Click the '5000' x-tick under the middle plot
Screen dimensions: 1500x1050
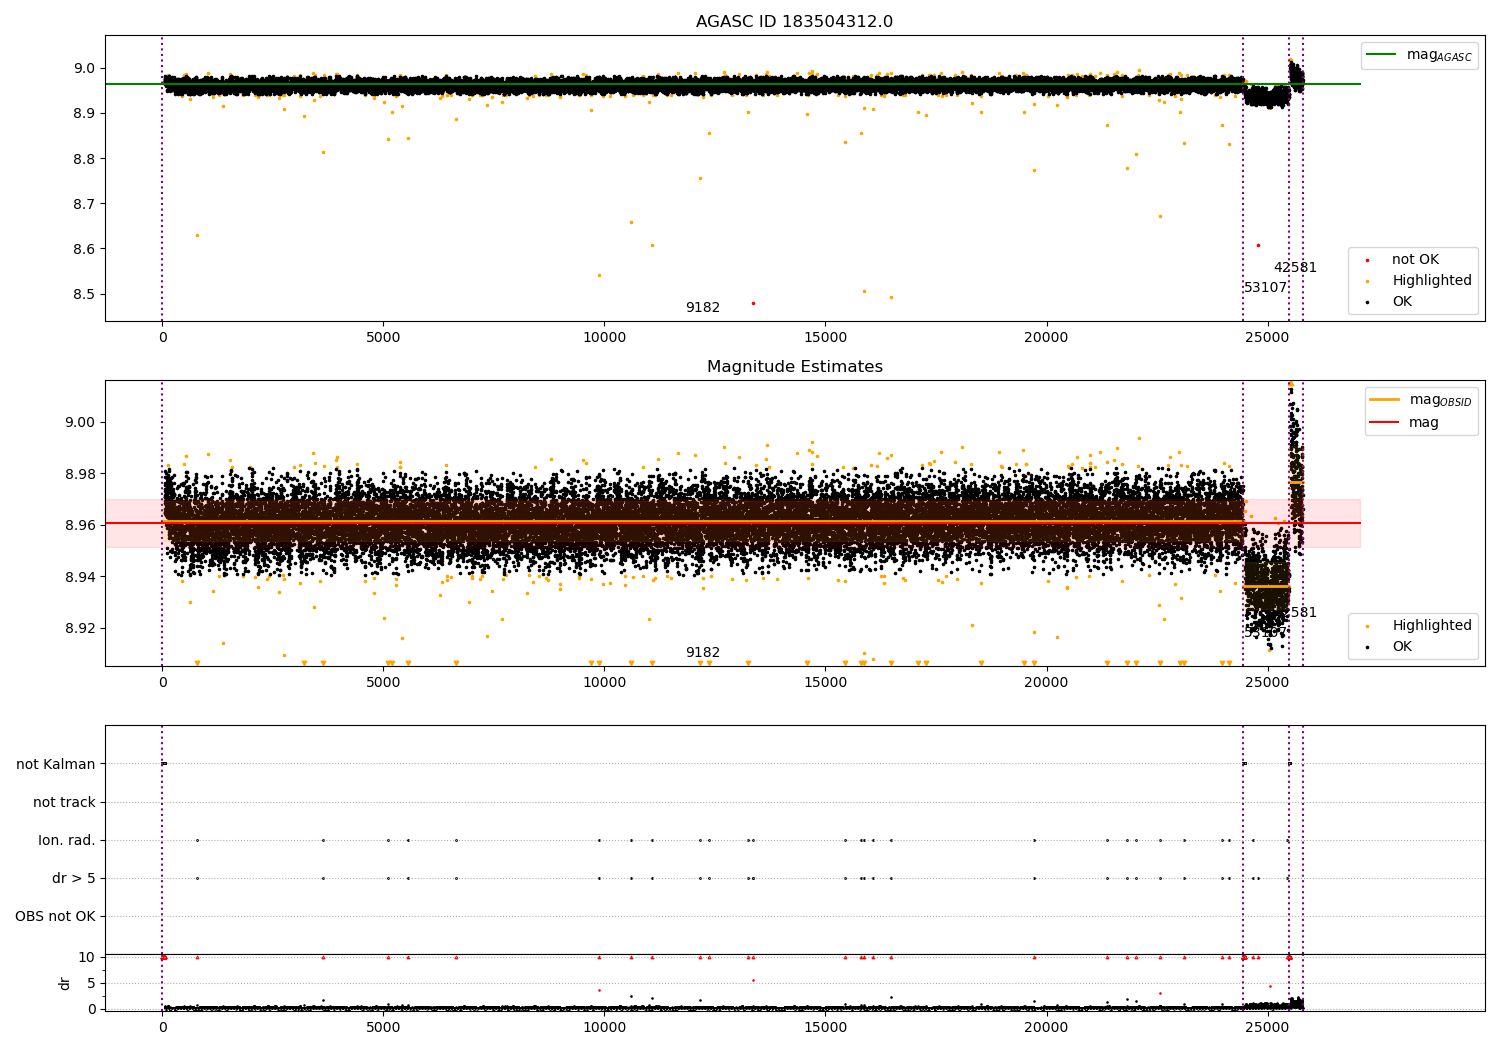click(383, 683)
